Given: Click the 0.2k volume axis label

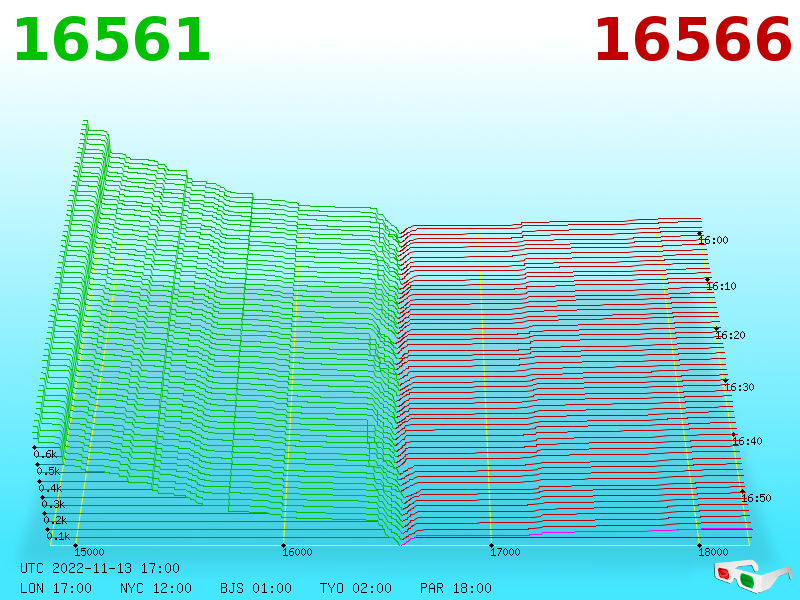Looking at the screenshot, I should point(56,520).
